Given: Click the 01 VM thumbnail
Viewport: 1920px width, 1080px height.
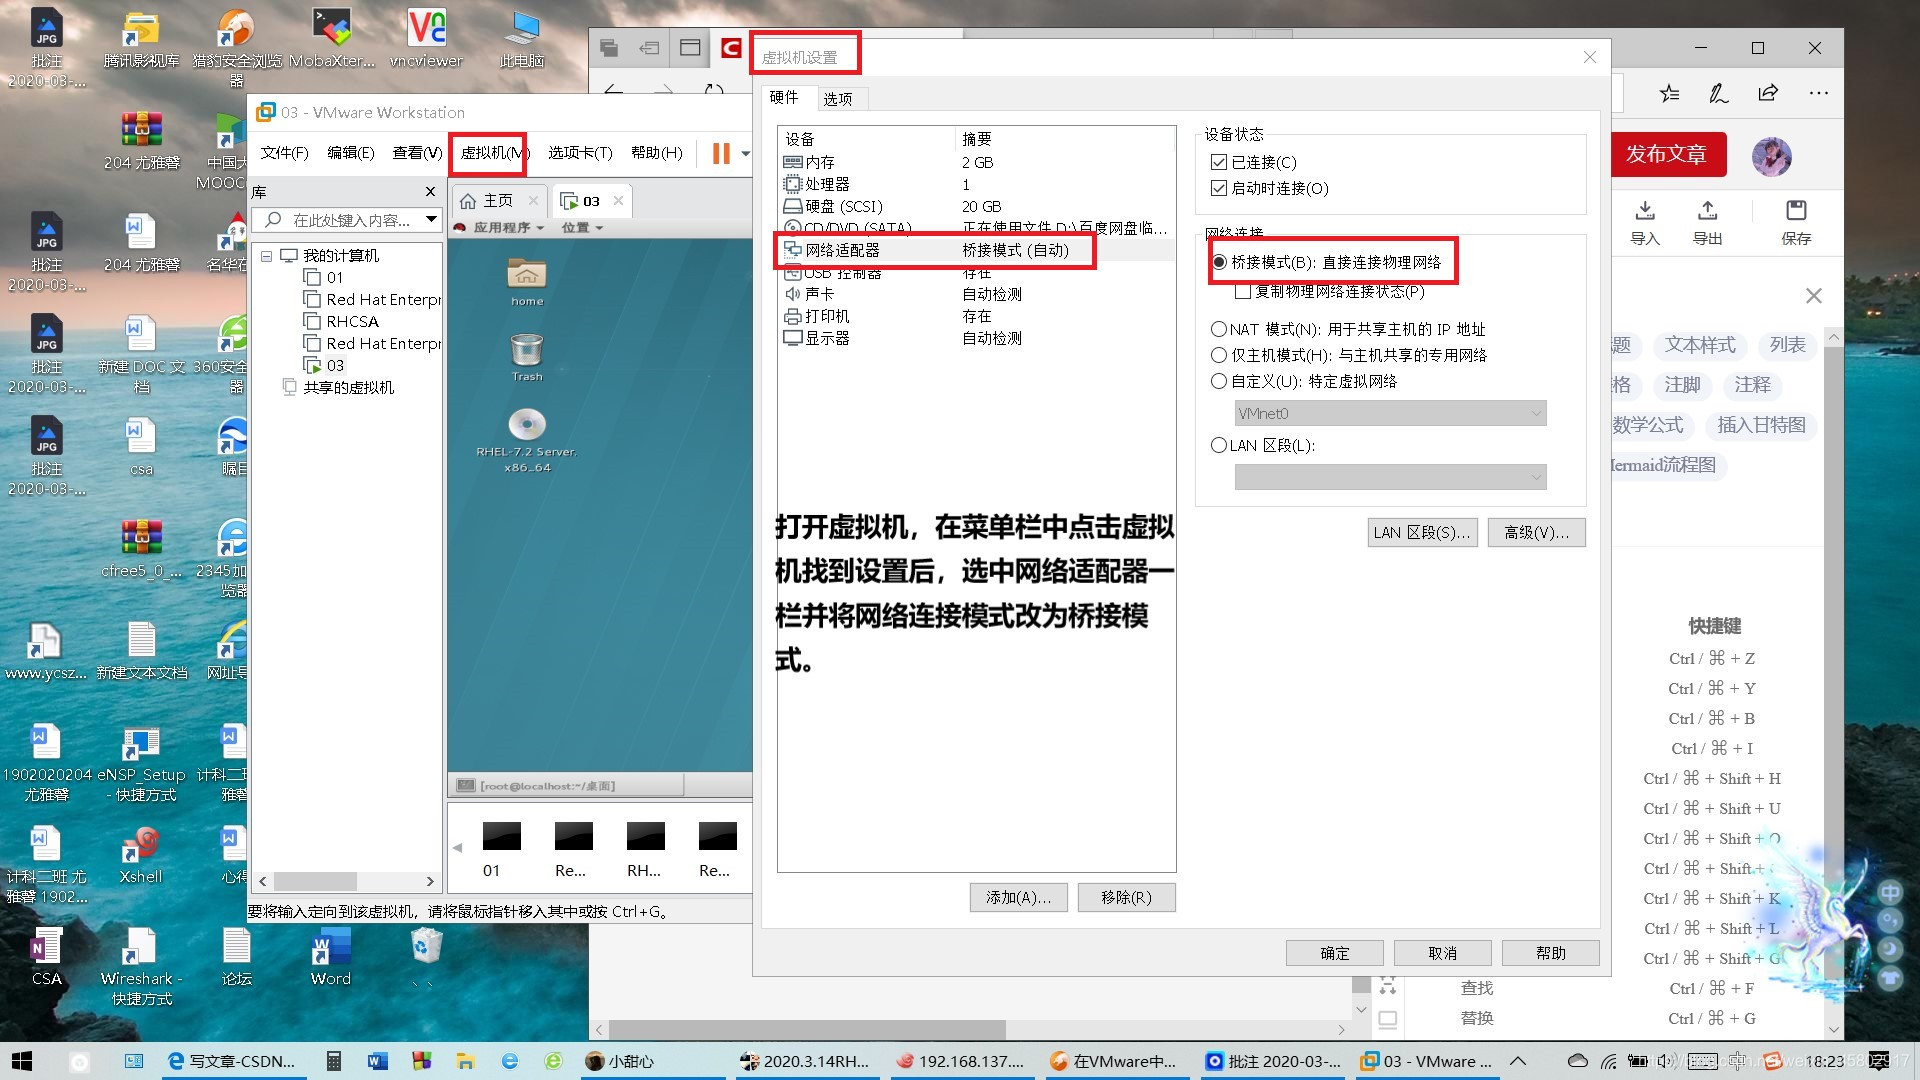Looking at the screenshot, I should point(502,849).
